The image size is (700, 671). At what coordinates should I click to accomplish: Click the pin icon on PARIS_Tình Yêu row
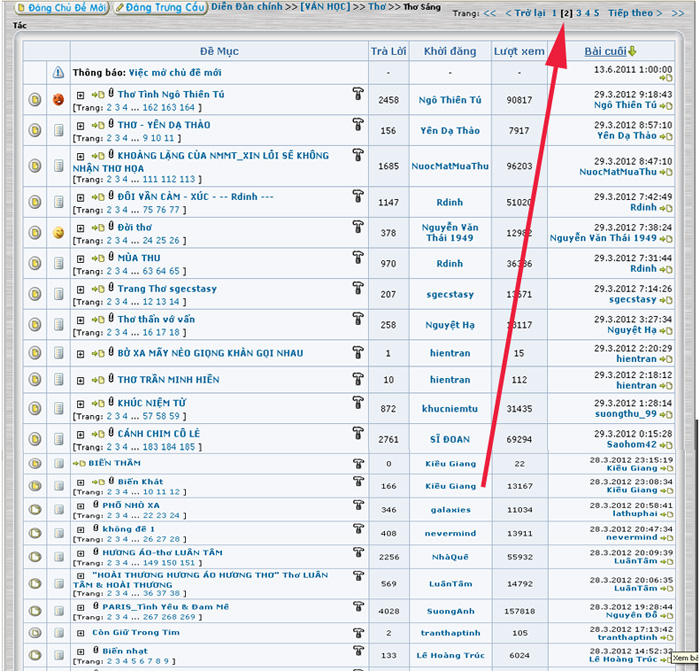pyautogui.click(x=358, y=607)
